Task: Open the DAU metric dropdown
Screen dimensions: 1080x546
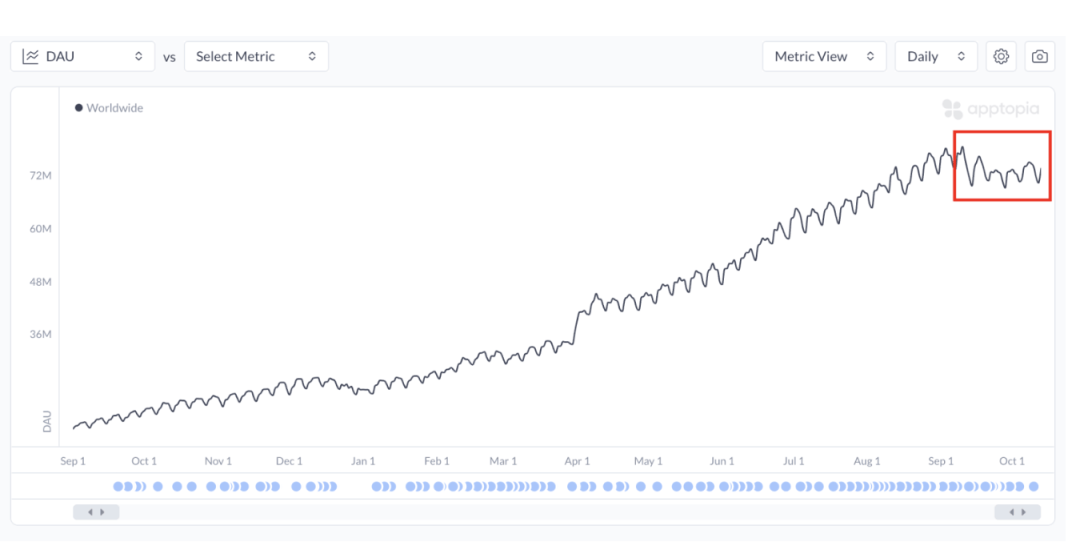Action: click(83, 57)
